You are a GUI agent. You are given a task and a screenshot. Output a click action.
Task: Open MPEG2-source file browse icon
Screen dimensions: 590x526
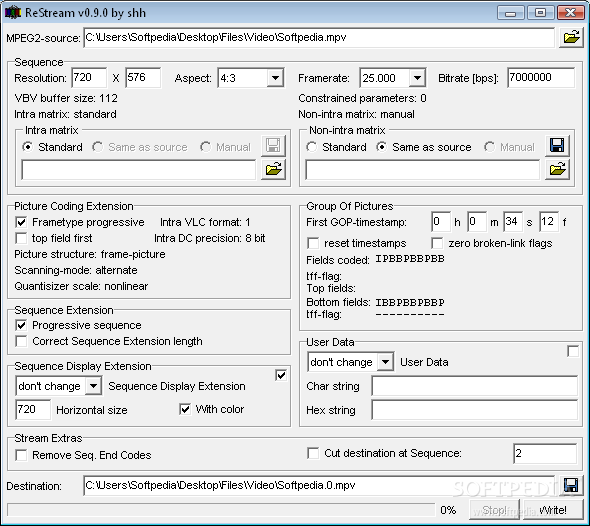[x=571, y=37]
